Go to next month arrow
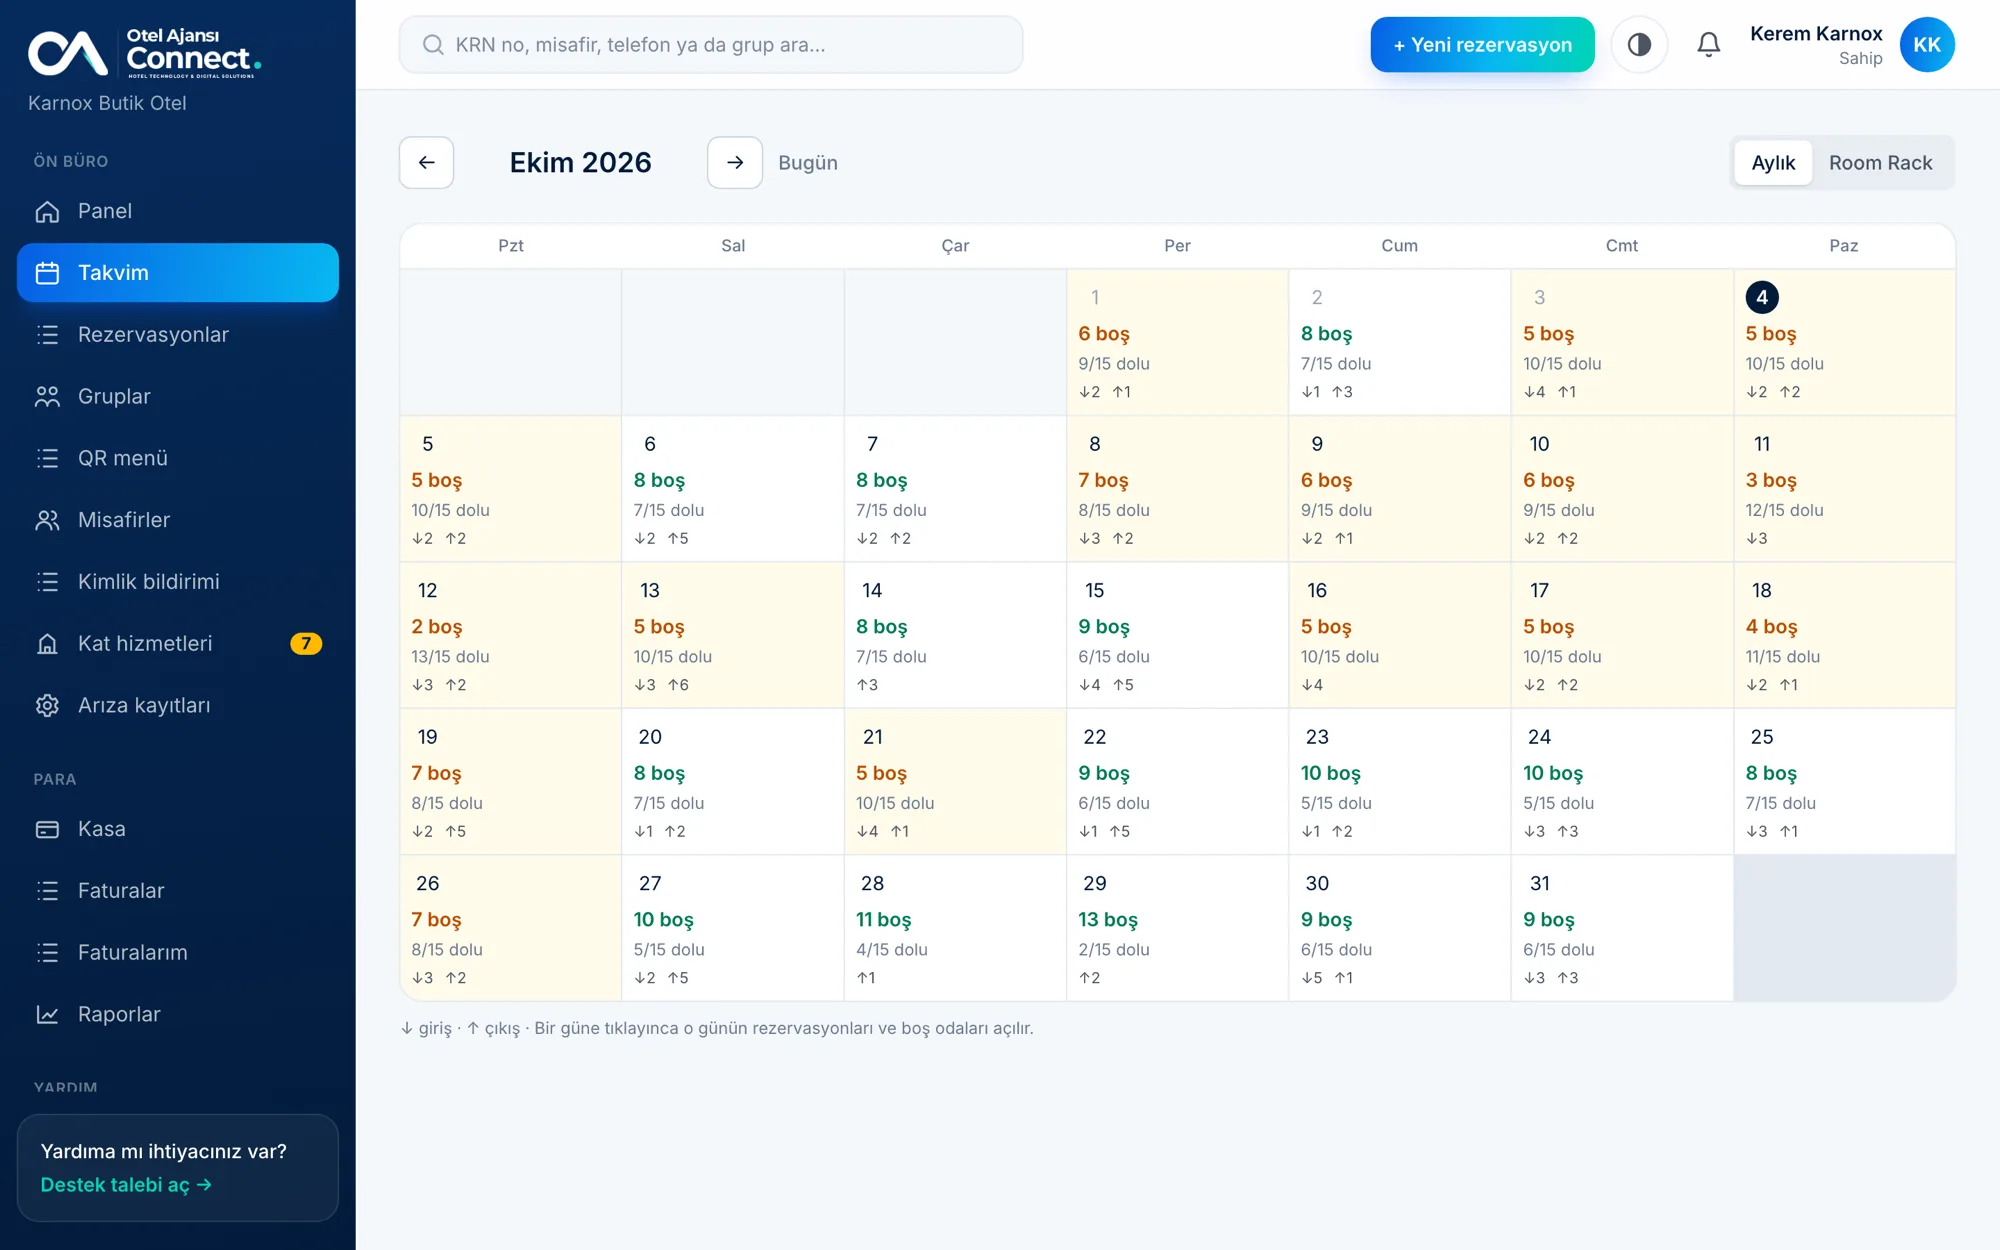The image size is (2000, 1250). pos(735,163)
